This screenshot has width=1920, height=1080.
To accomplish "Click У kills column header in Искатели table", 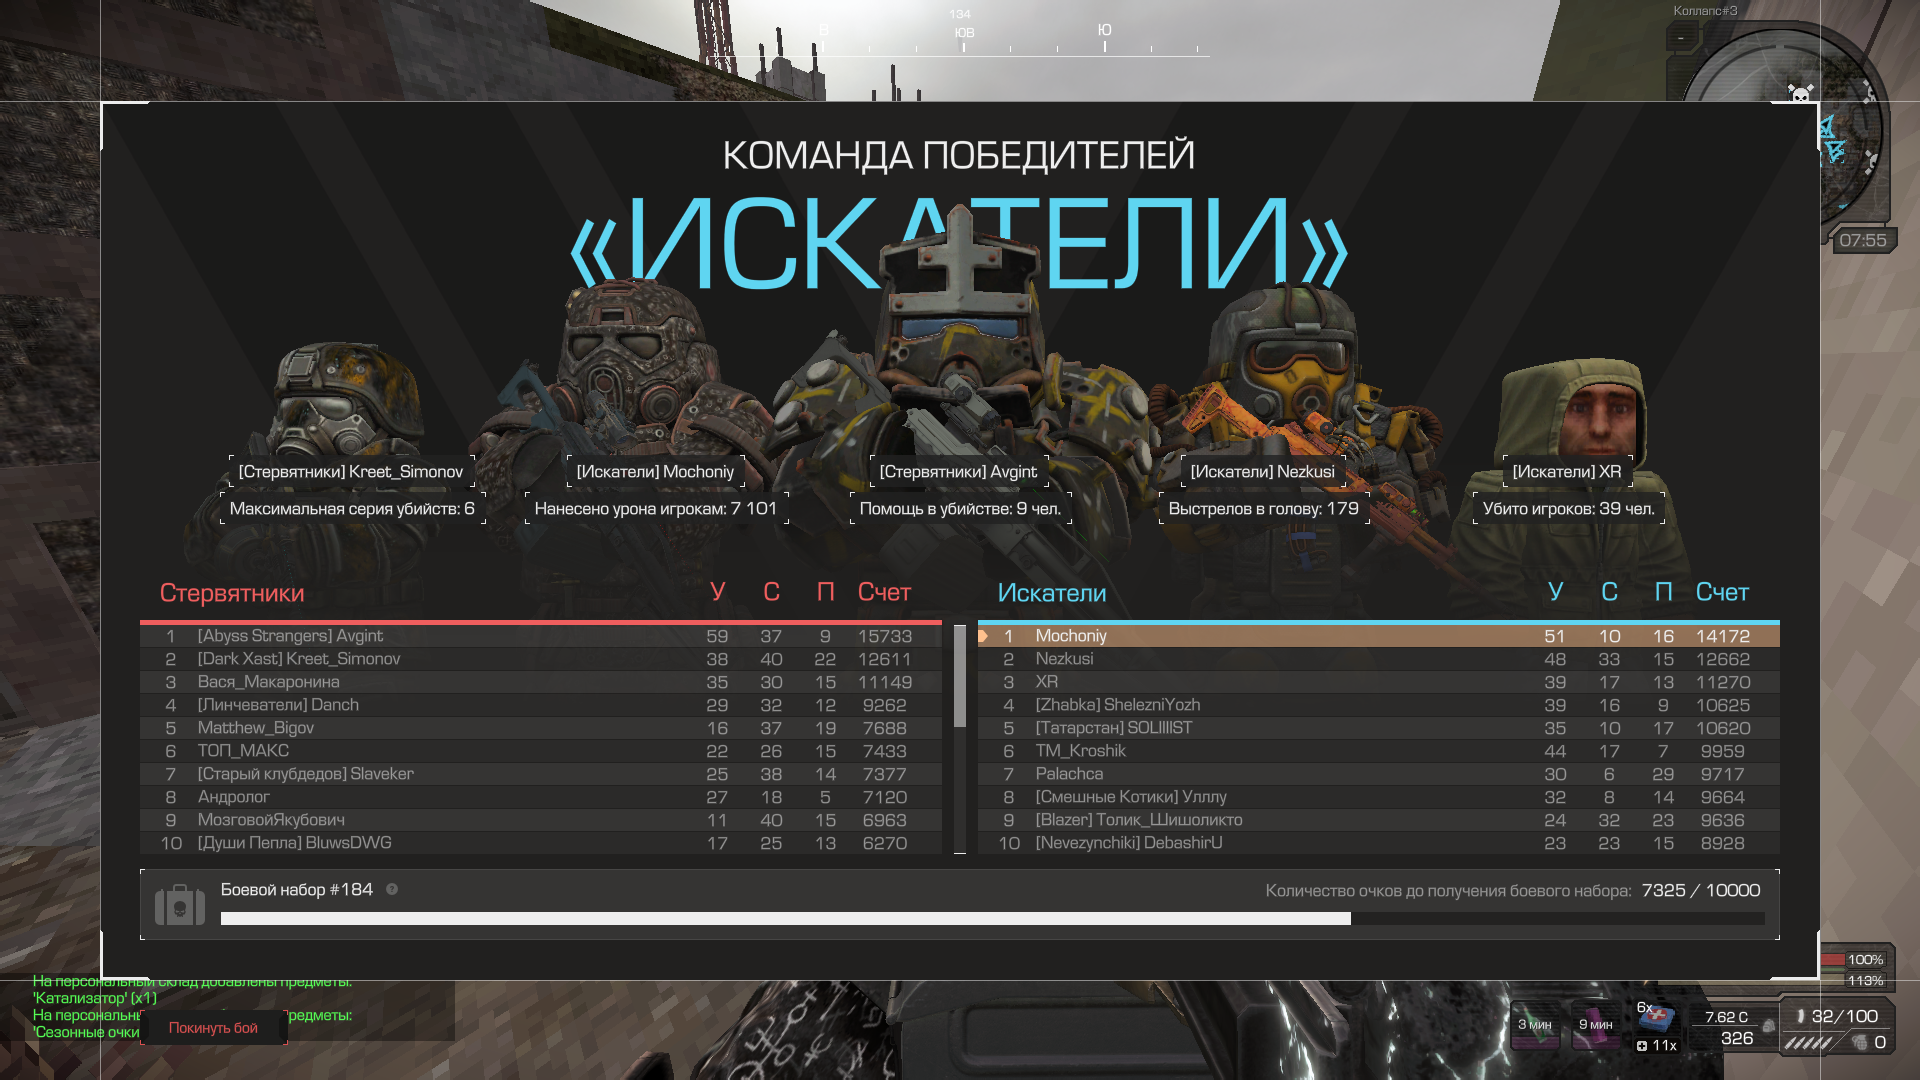I will [x=1555, y=592].
